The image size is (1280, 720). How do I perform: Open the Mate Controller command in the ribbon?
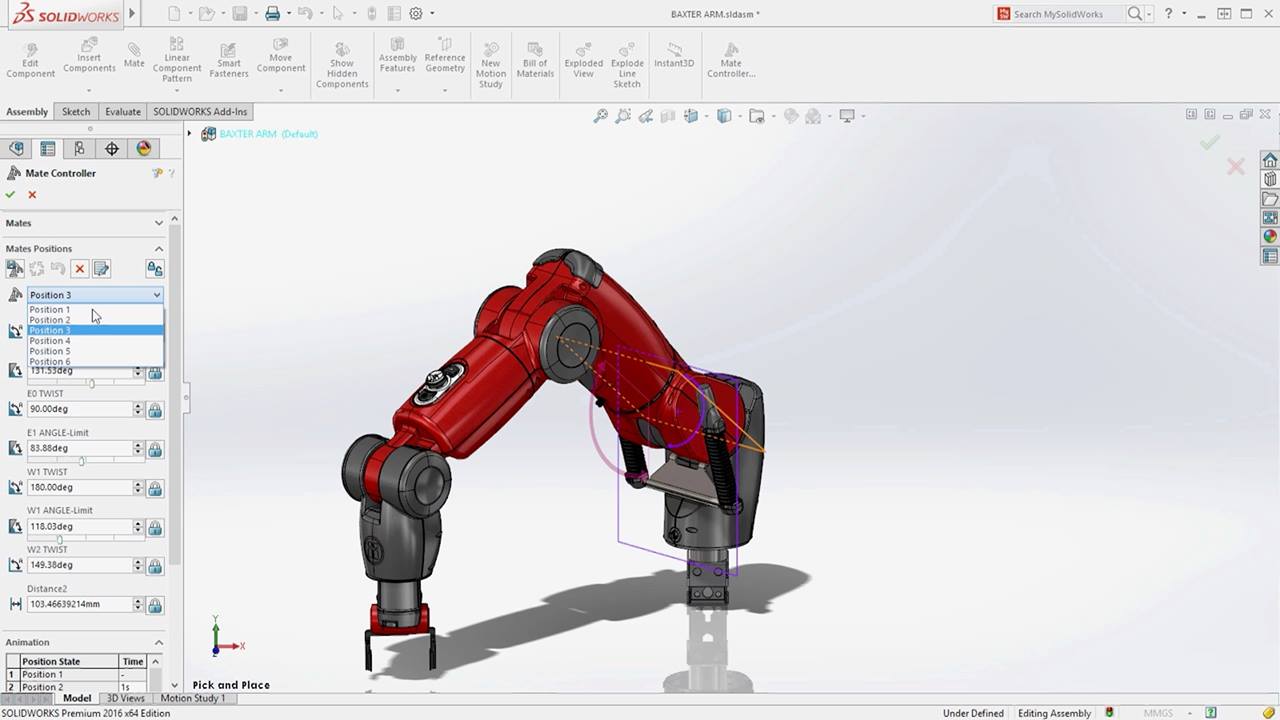pos(731,61)
